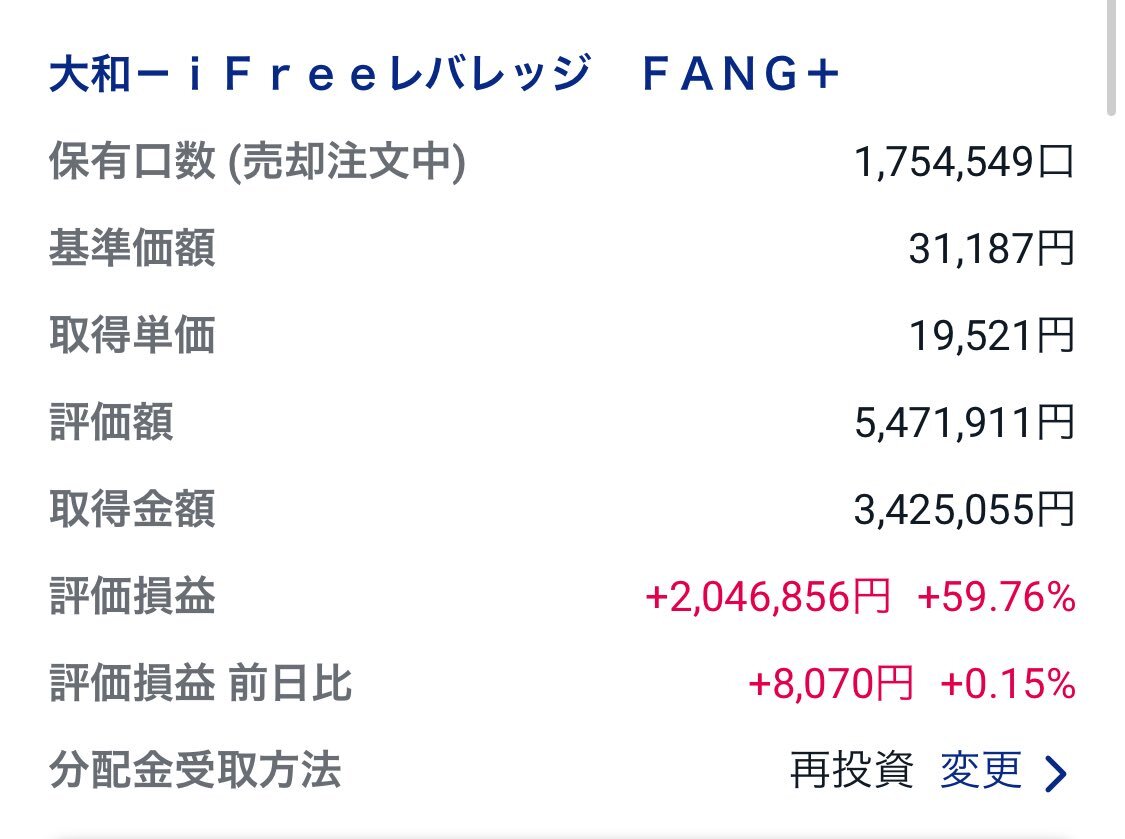Select the 保有口数 (売却注文中) label
Image resolution: width=1125 pixels, height=839 pixels.
pyautogui.click(x=257, y=161)
